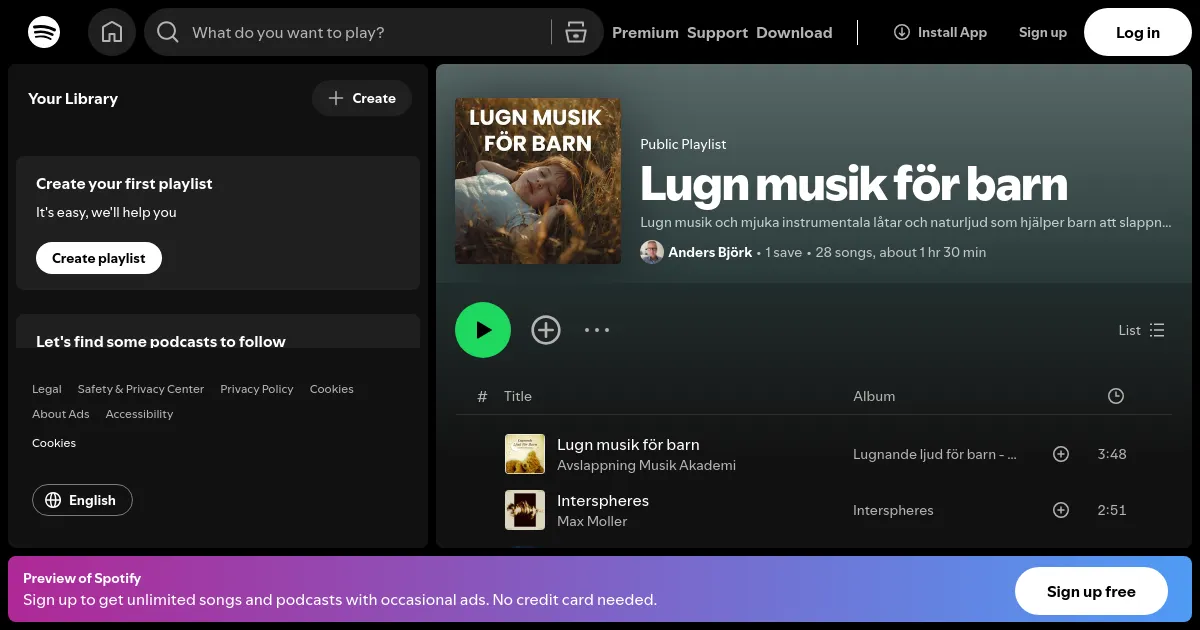
Task: Open the Download link
Action: click(x=794, y=32)
